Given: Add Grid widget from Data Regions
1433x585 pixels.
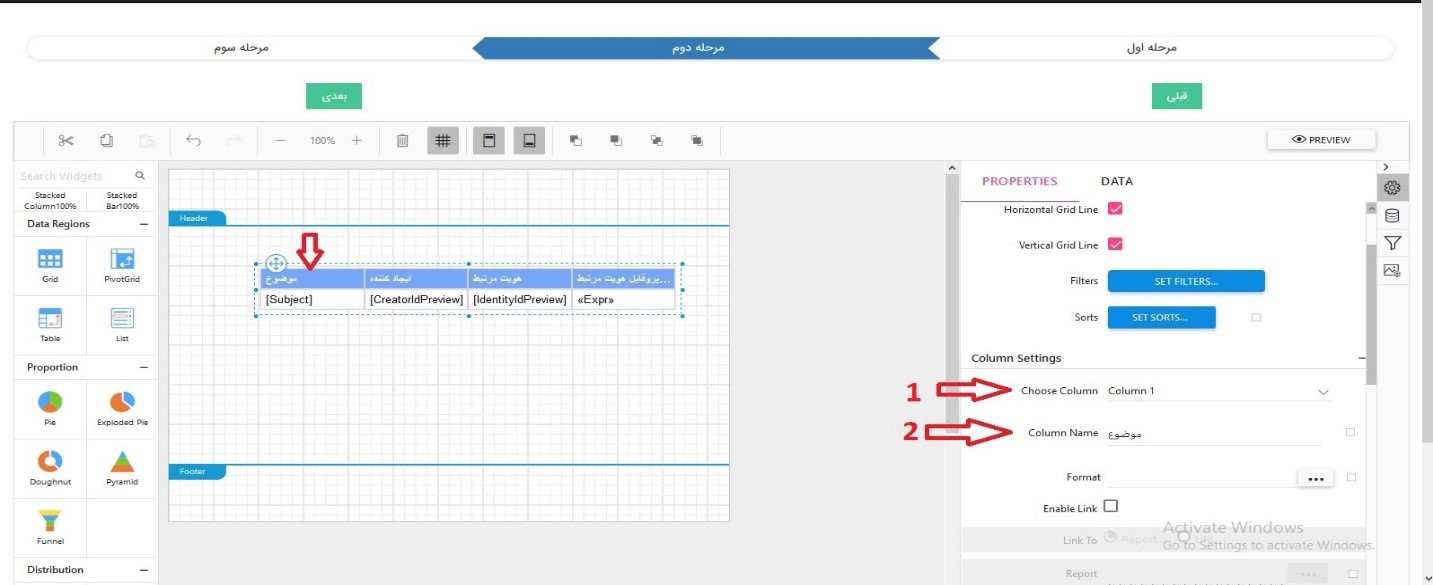Looking at the screenshot, I should [x=50, y=265].
